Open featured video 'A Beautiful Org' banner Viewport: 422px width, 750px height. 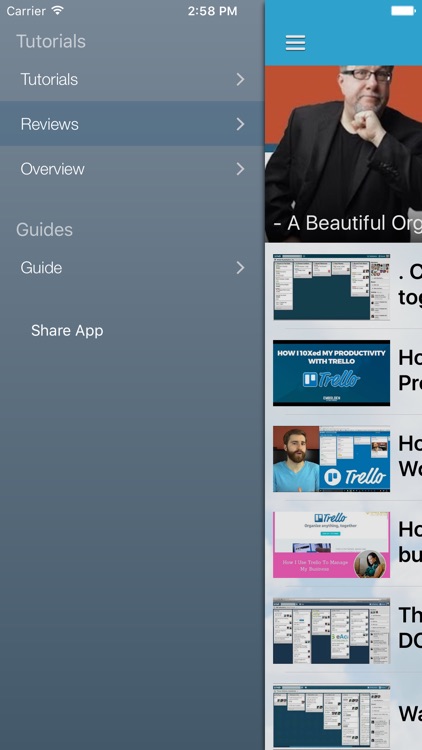pyautogui.click(x=344, y=154)
